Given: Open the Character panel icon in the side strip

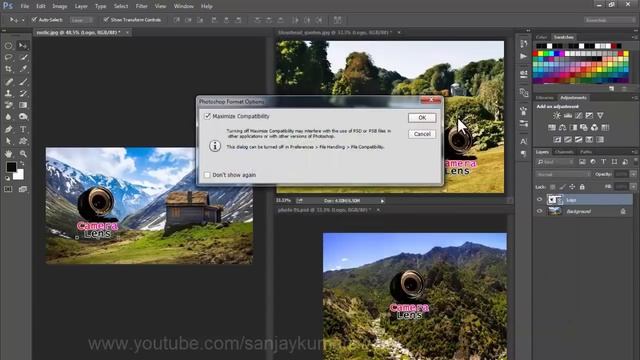Looking at the screenshot, I should [x=524, y=141].
